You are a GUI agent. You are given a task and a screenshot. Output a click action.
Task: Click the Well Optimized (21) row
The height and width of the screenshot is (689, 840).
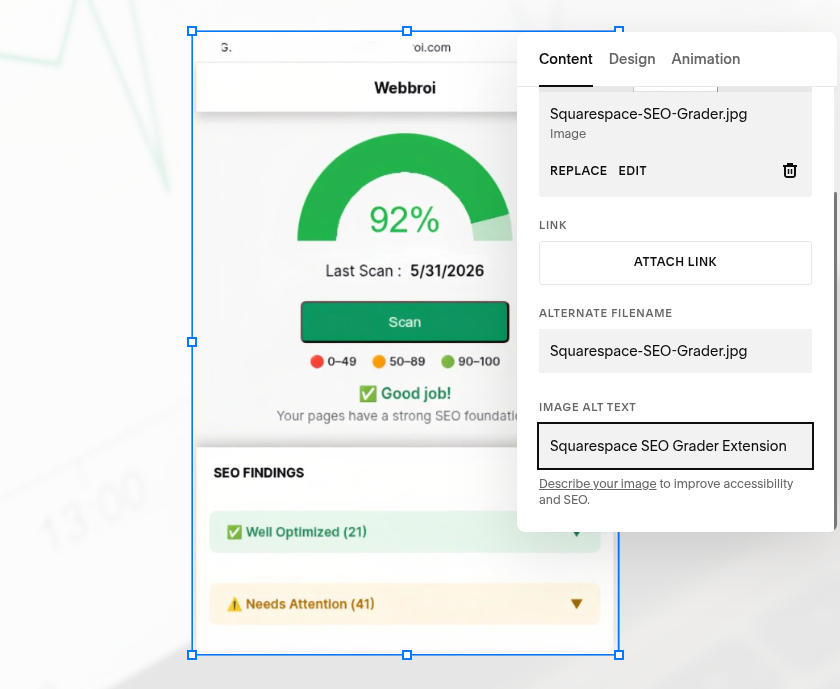[x=404, y=532]
